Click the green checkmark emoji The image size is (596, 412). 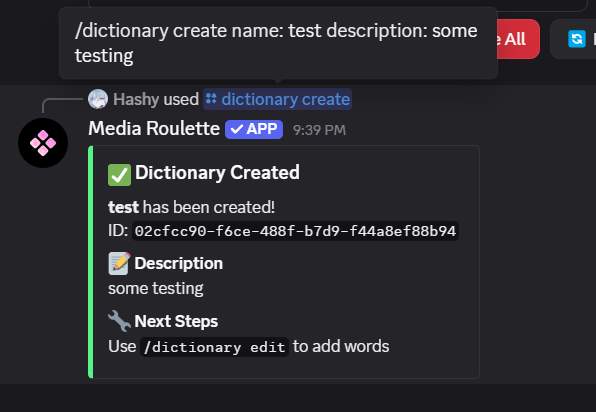click(x=119, y=175)
